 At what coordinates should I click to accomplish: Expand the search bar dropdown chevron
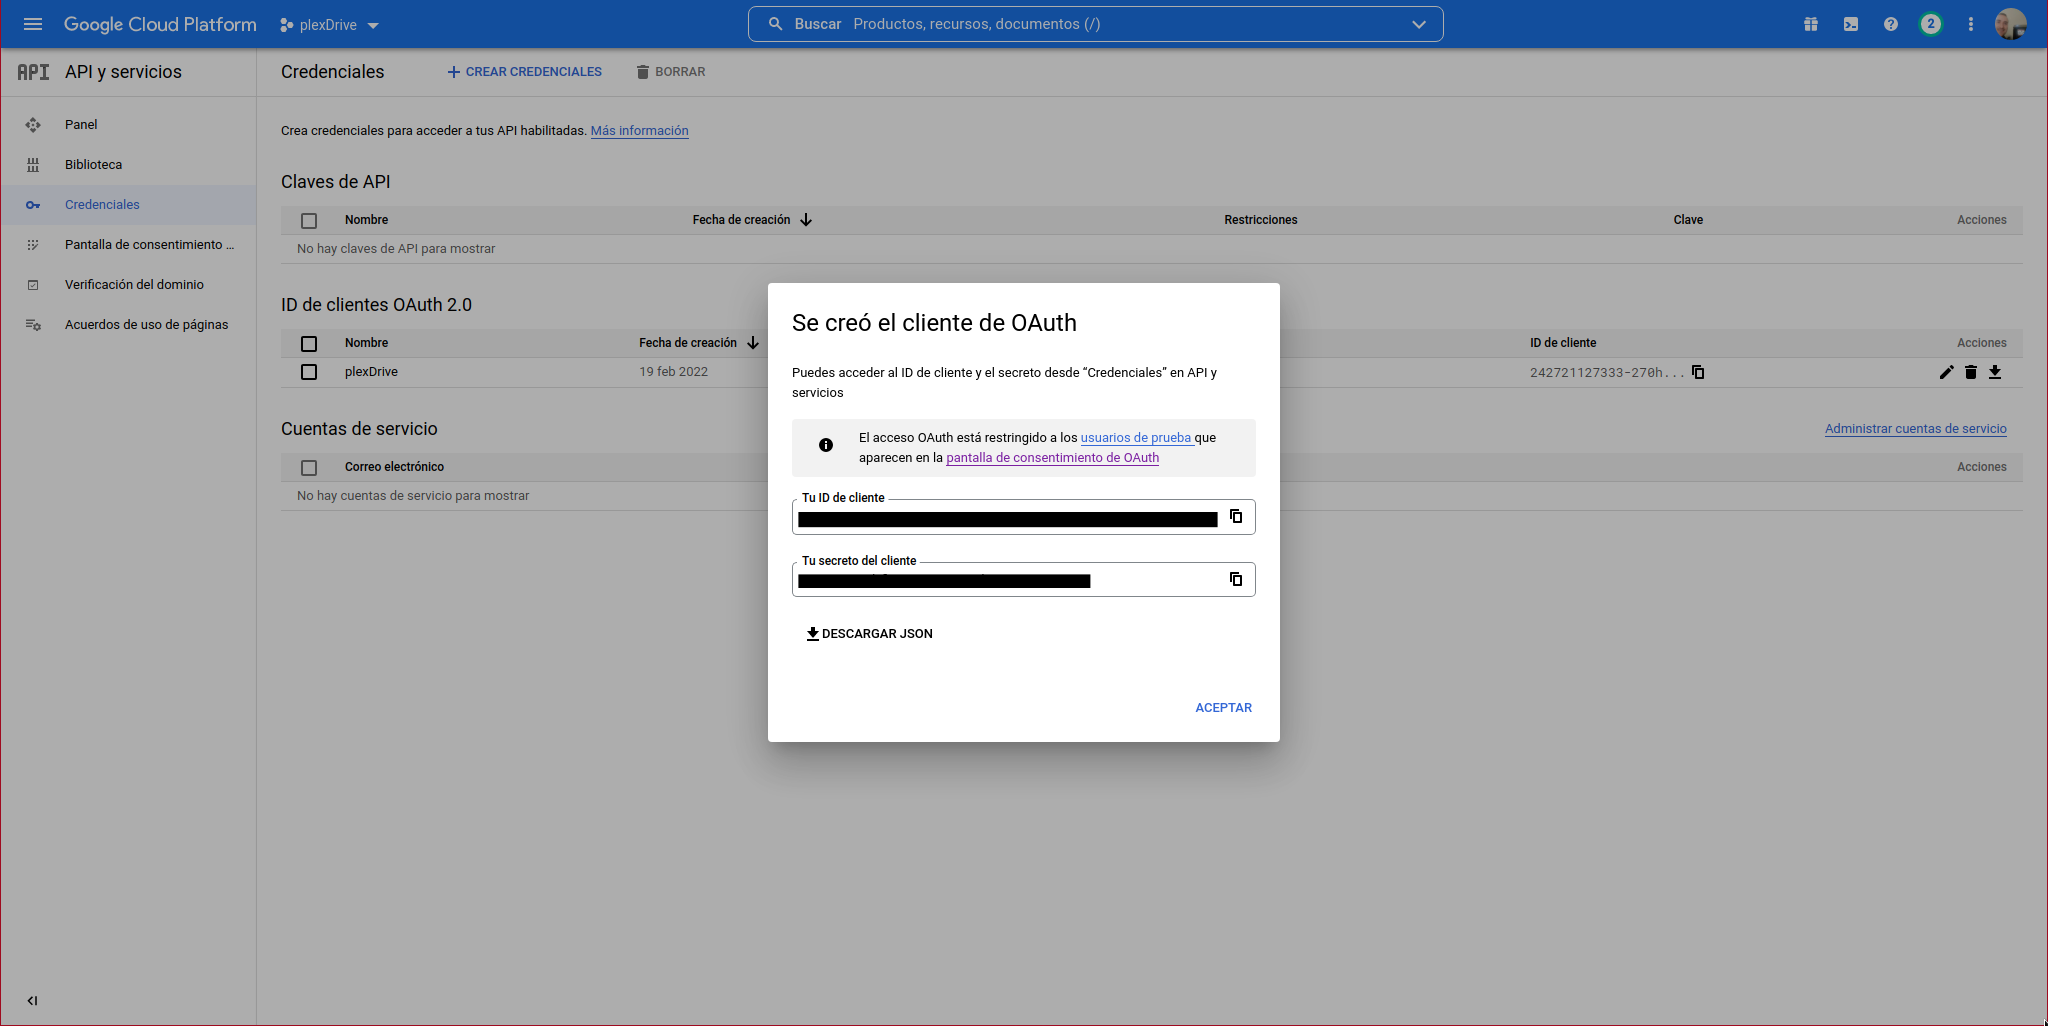coord(1418,24)
